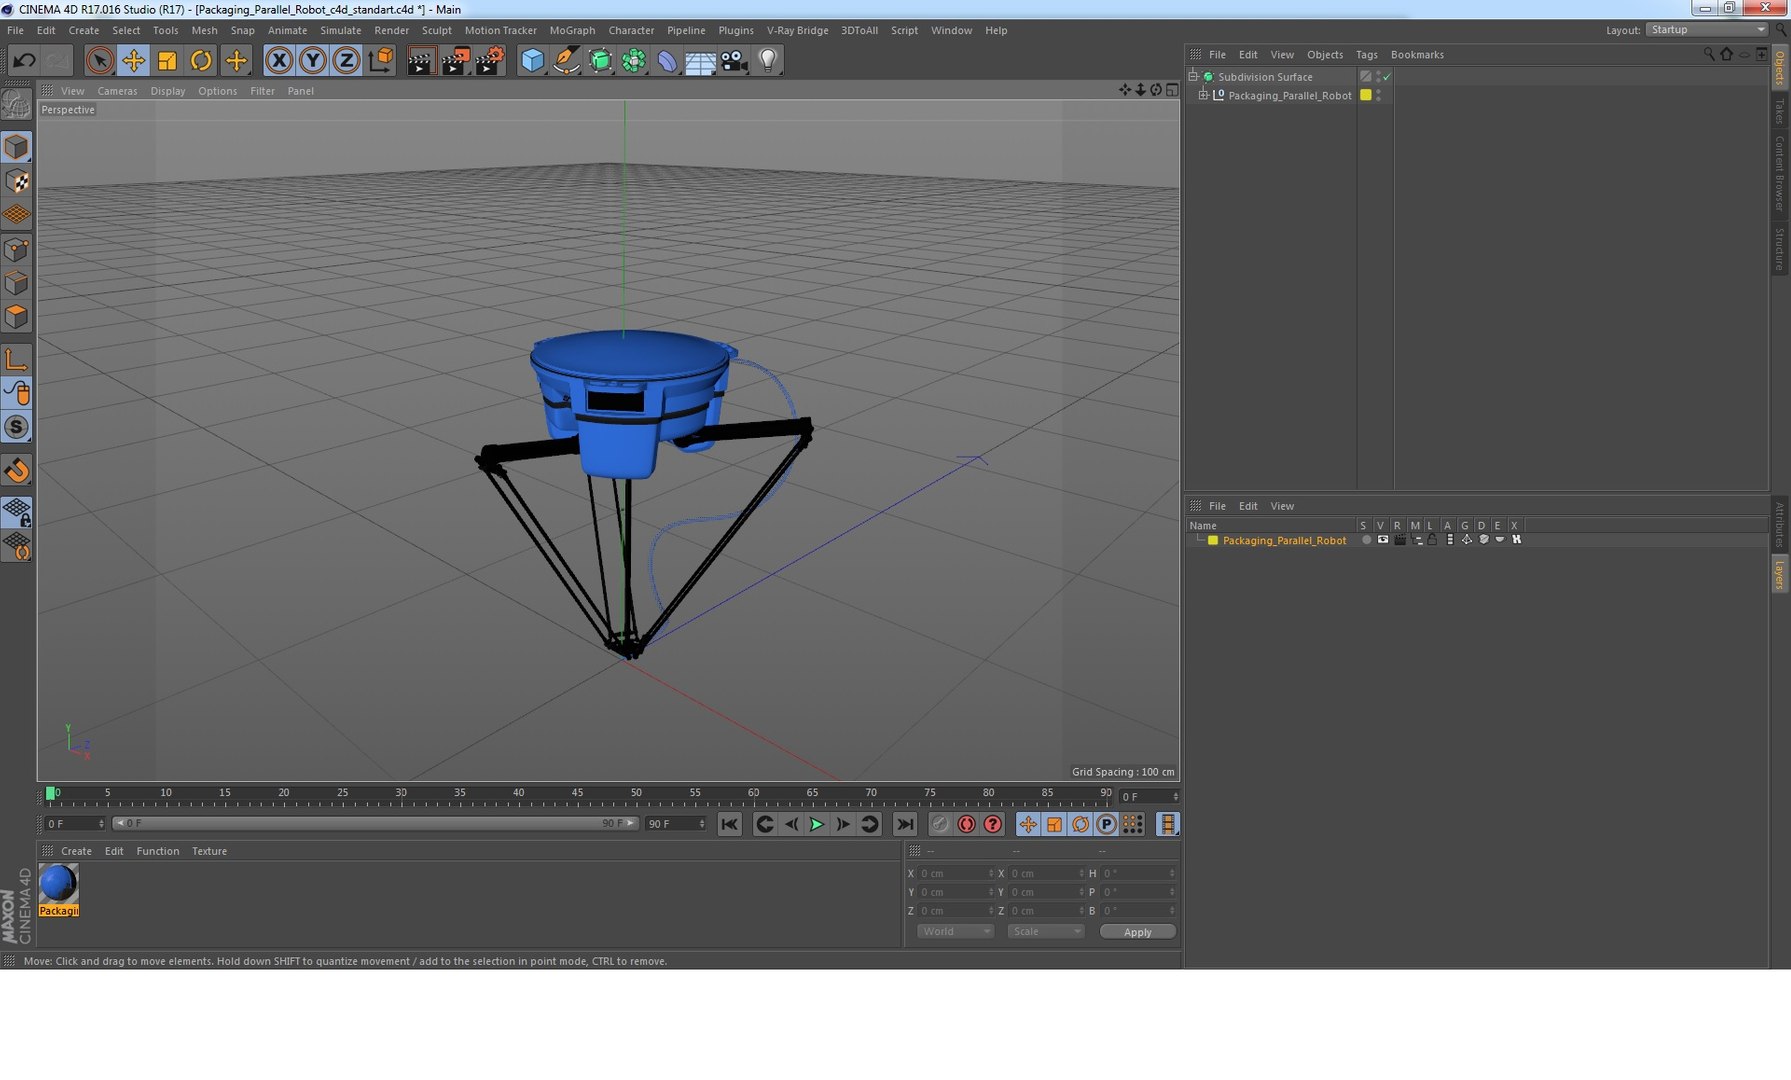
Task: Click the Object Manager search icon
Action: (x=1709, y=54)
